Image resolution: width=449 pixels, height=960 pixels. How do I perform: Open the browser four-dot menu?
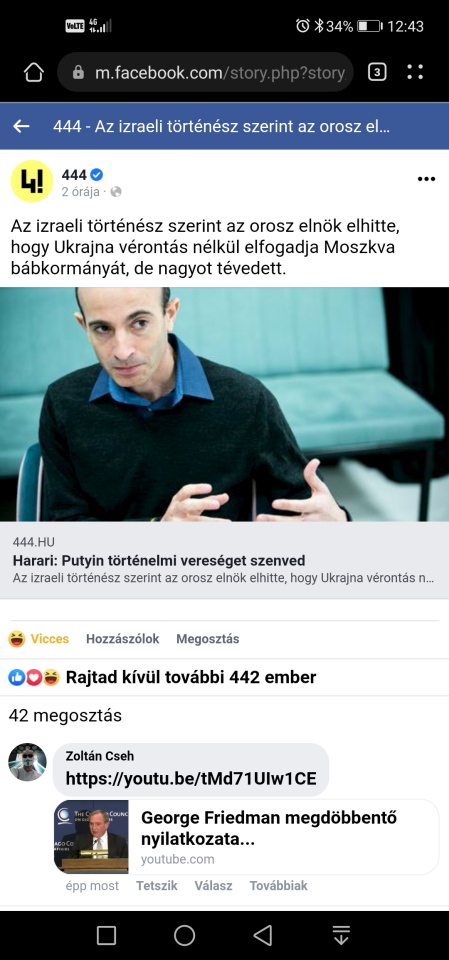[x=415, y=72]
